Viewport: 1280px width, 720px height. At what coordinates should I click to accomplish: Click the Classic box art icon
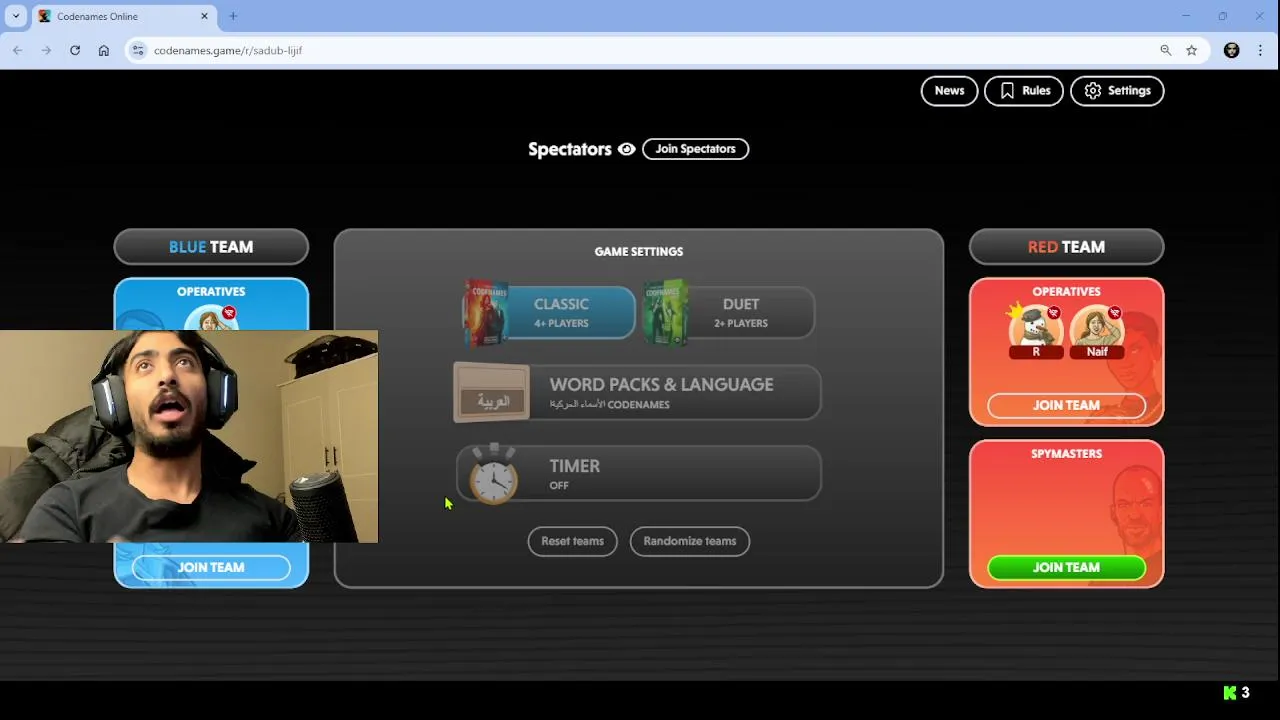[x=484, y=313]
